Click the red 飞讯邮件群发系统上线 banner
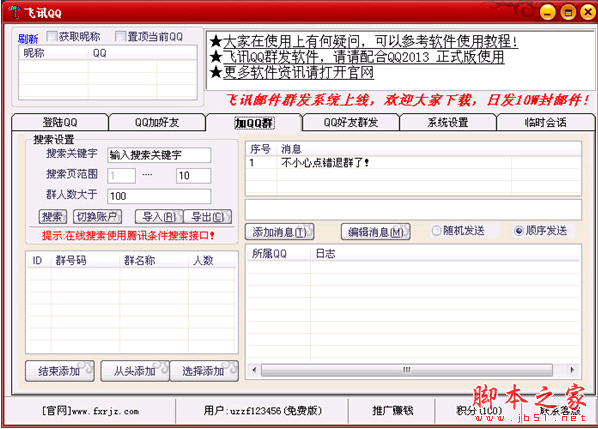The width and height of the screenshot is (598, 429). 407,100
